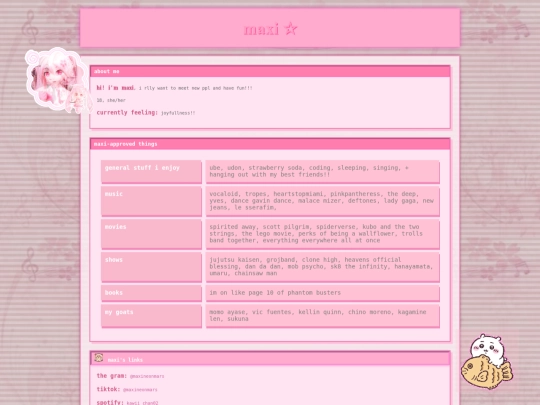Click the "books" label cell
The width and height of the screenshot is (540, 405).
[x=151, y=293]
